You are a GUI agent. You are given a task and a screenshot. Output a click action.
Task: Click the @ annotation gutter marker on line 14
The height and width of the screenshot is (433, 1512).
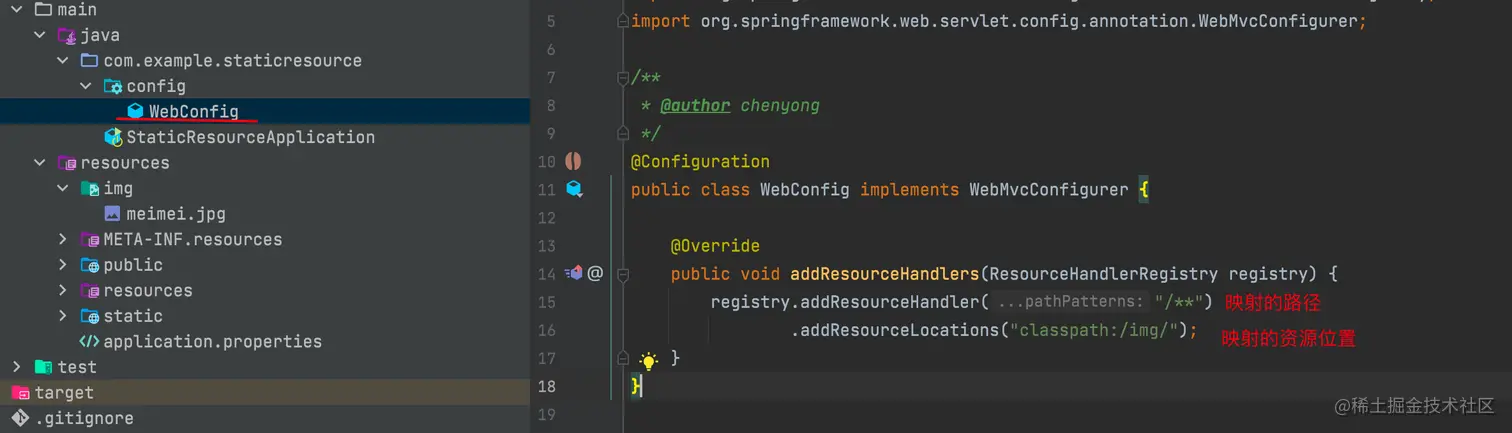pos(595,272)
